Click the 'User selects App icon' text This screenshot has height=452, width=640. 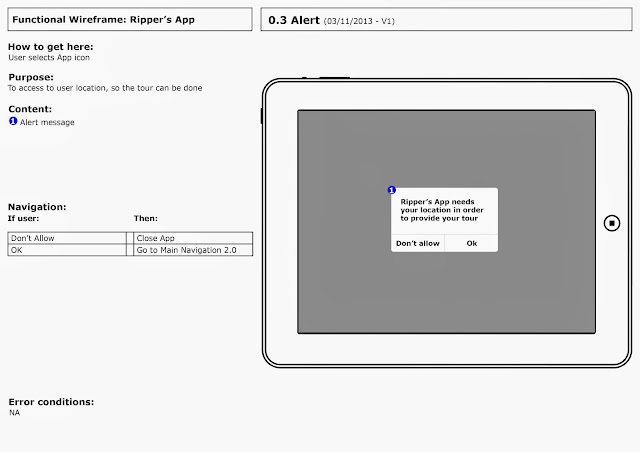pyautogui.click(x=49, y=58)
